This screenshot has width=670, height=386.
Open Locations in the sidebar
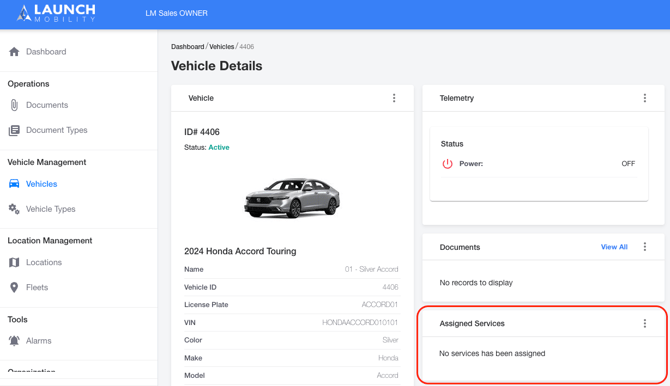(x=44, y=262)
